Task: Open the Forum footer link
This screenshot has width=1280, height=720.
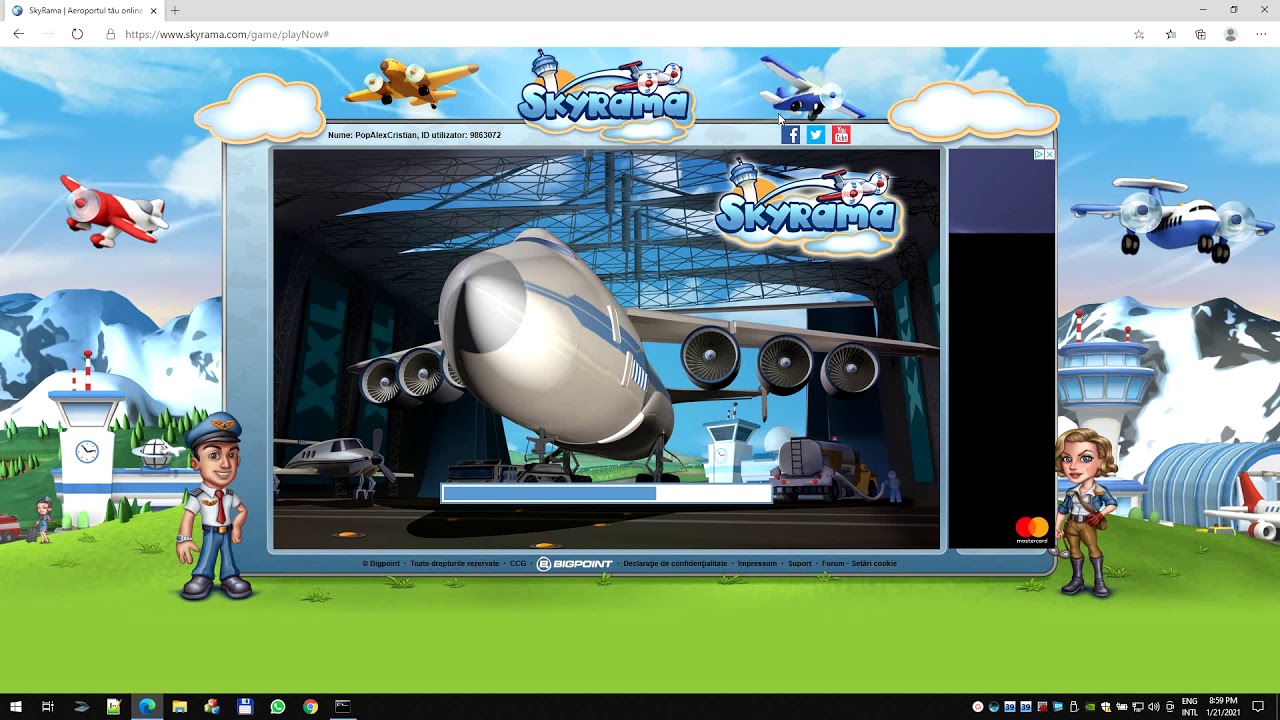Action: pyautogui.click(x=833, y=564)
